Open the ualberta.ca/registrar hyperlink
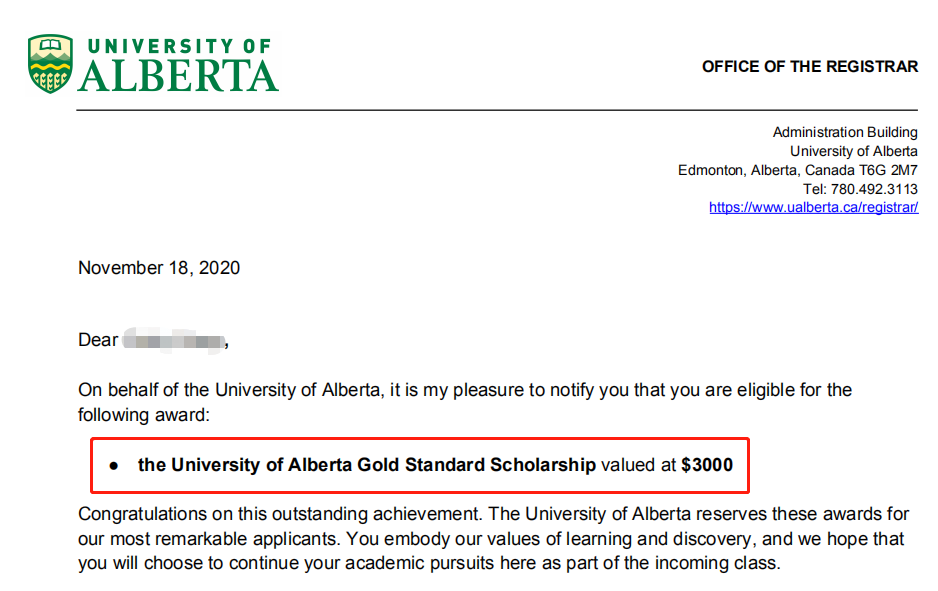The width and height of the screenshot is (938, 591). coord(813,208)
